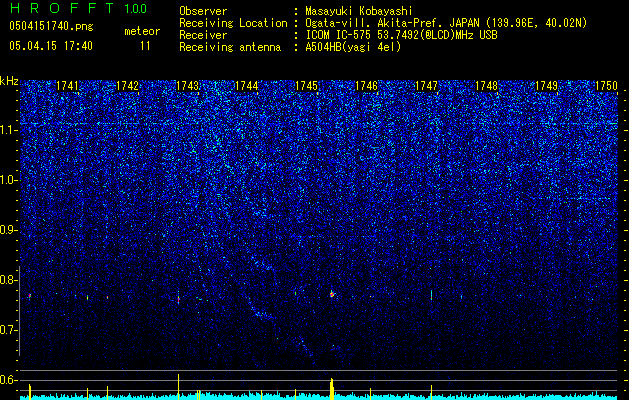Click the 1.1 kHz axis label
The image size is (629, 400).
(x=8, y=130)
